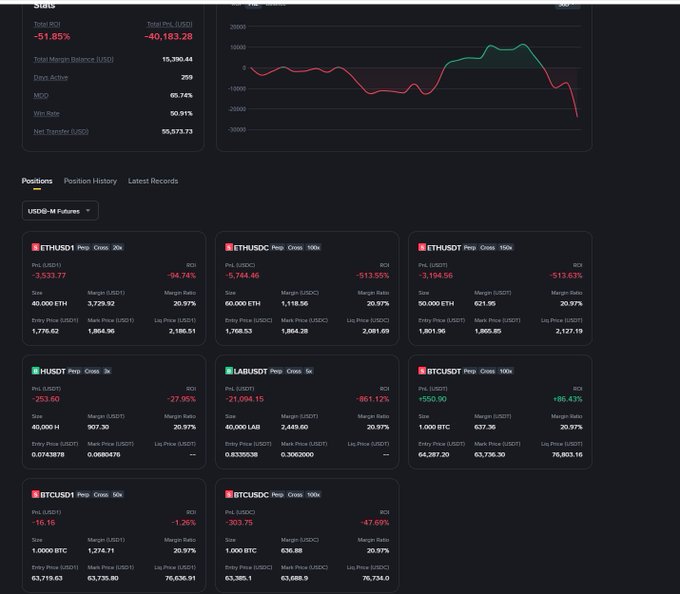Click the Cross tag on BTCUSDT card
This screenshot has width=680, height=594.
pyautogui.click(x=487, y=371)
